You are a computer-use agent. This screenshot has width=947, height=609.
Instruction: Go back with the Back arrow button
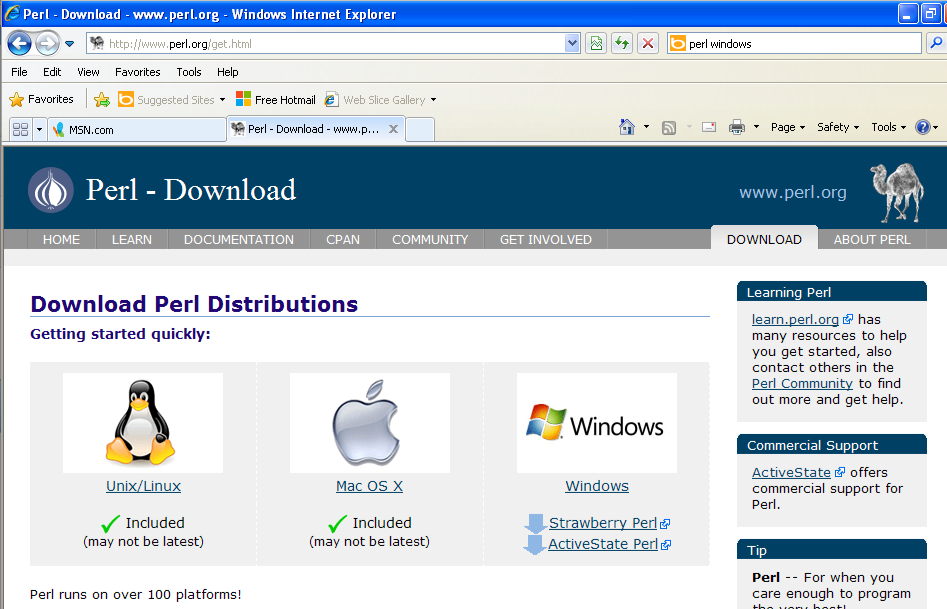(19, 44)
